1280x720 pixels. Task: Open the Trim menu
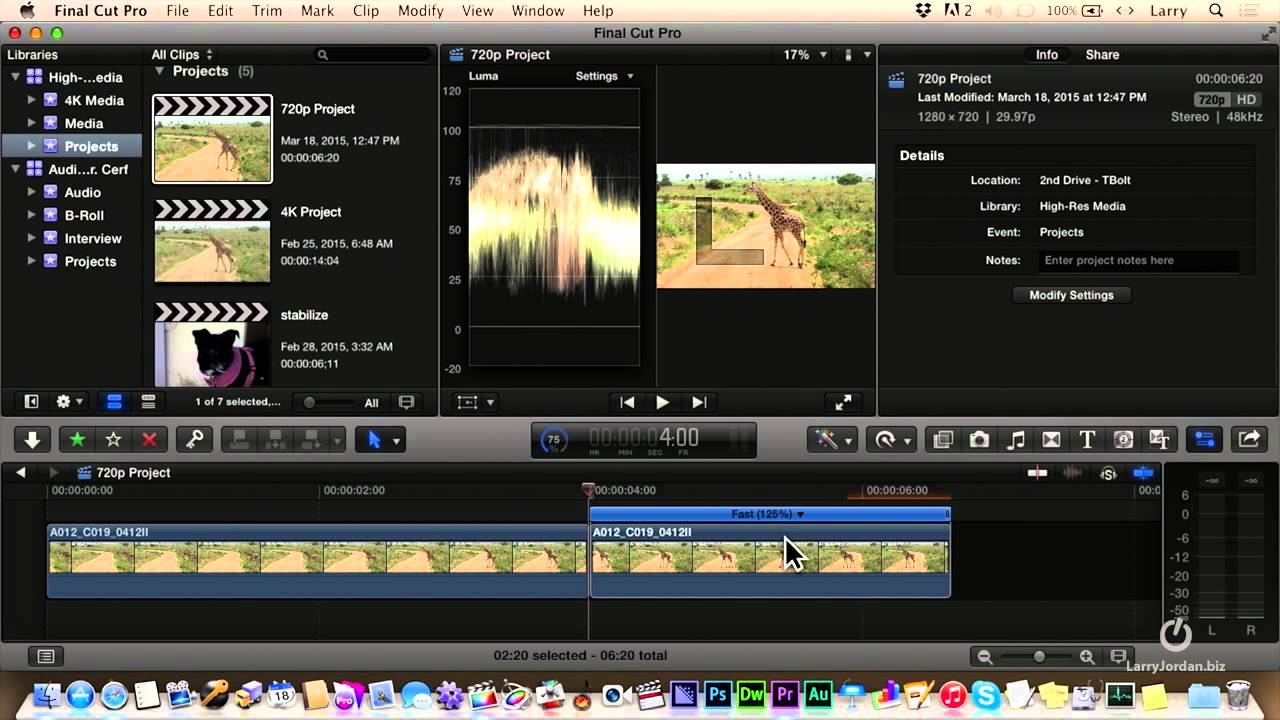point(267,11)
